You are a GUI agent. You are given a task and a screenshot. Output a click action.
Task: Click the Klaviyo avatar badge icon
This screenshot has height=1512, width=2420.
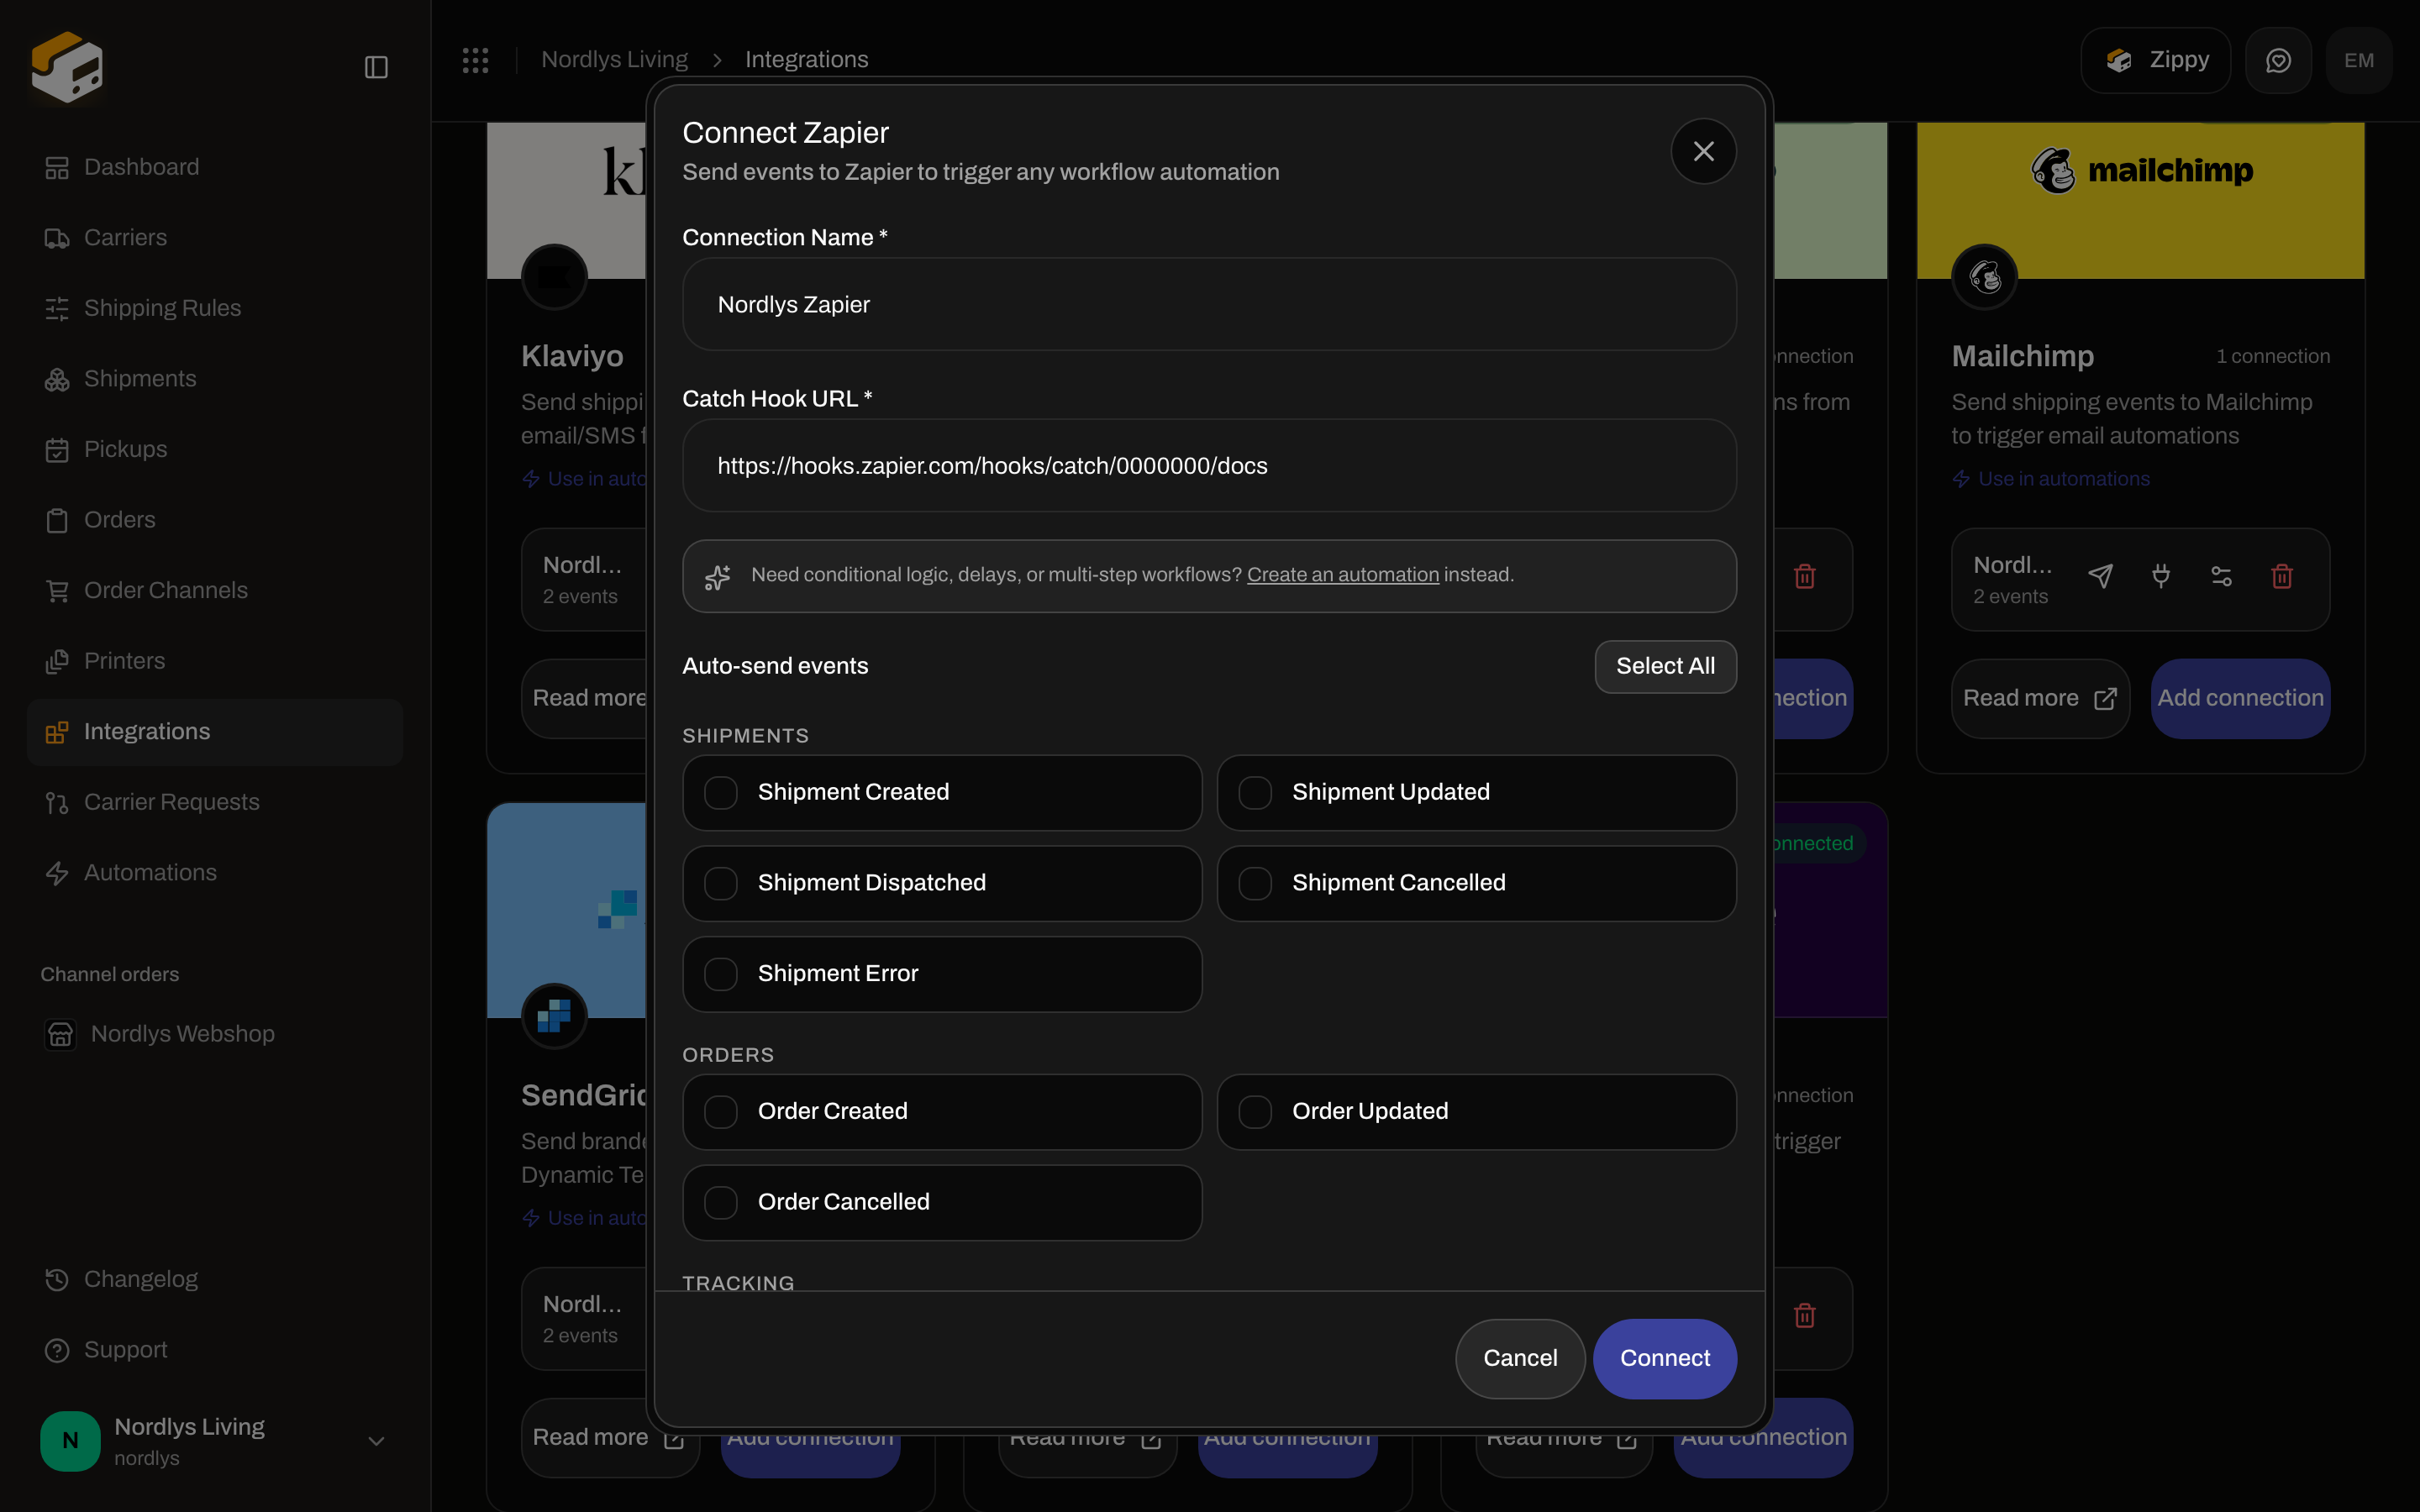click(x=554, y=276)
